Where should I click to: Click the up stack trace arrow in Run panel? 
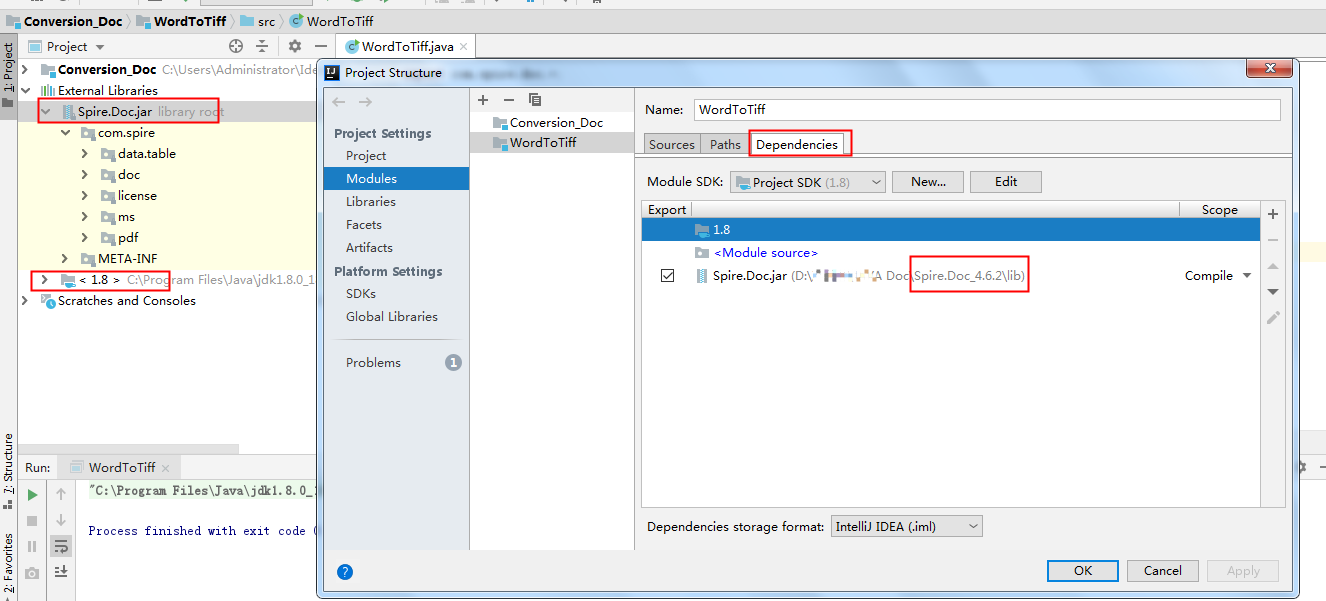coord(61,494)
